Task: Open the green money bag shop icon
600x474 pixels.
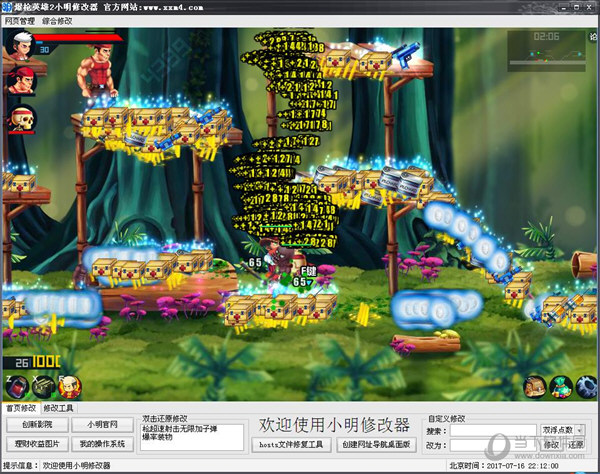Action: tap(561, 387)
